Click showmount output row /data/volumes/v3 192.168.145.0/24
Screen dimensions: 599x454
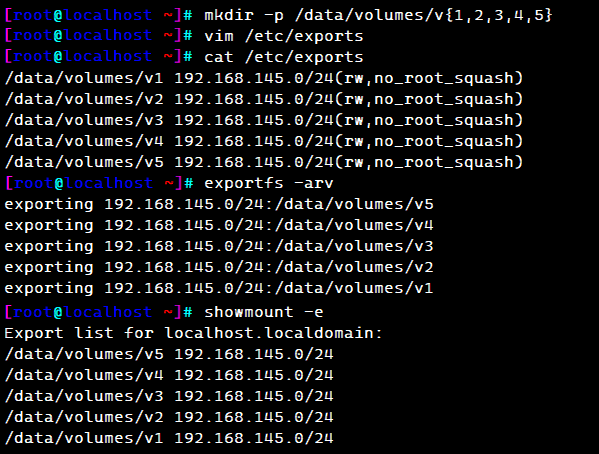click(x=169, y=396)
